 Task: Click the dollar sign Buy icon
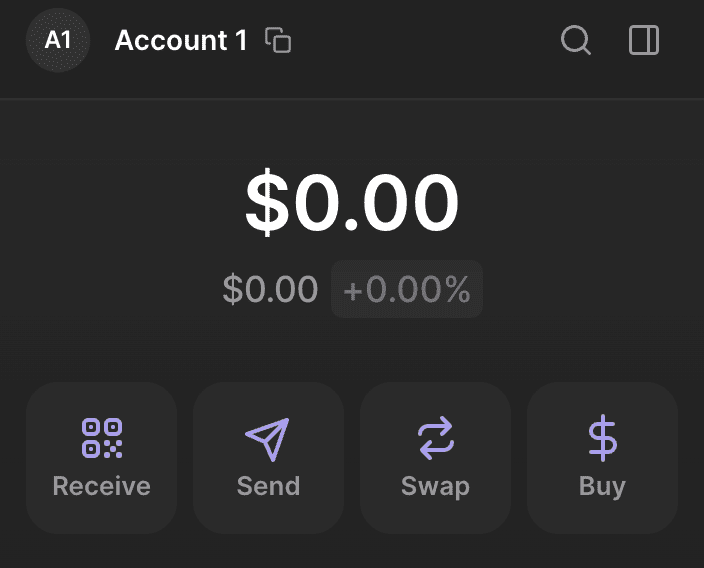coord(602,439)
